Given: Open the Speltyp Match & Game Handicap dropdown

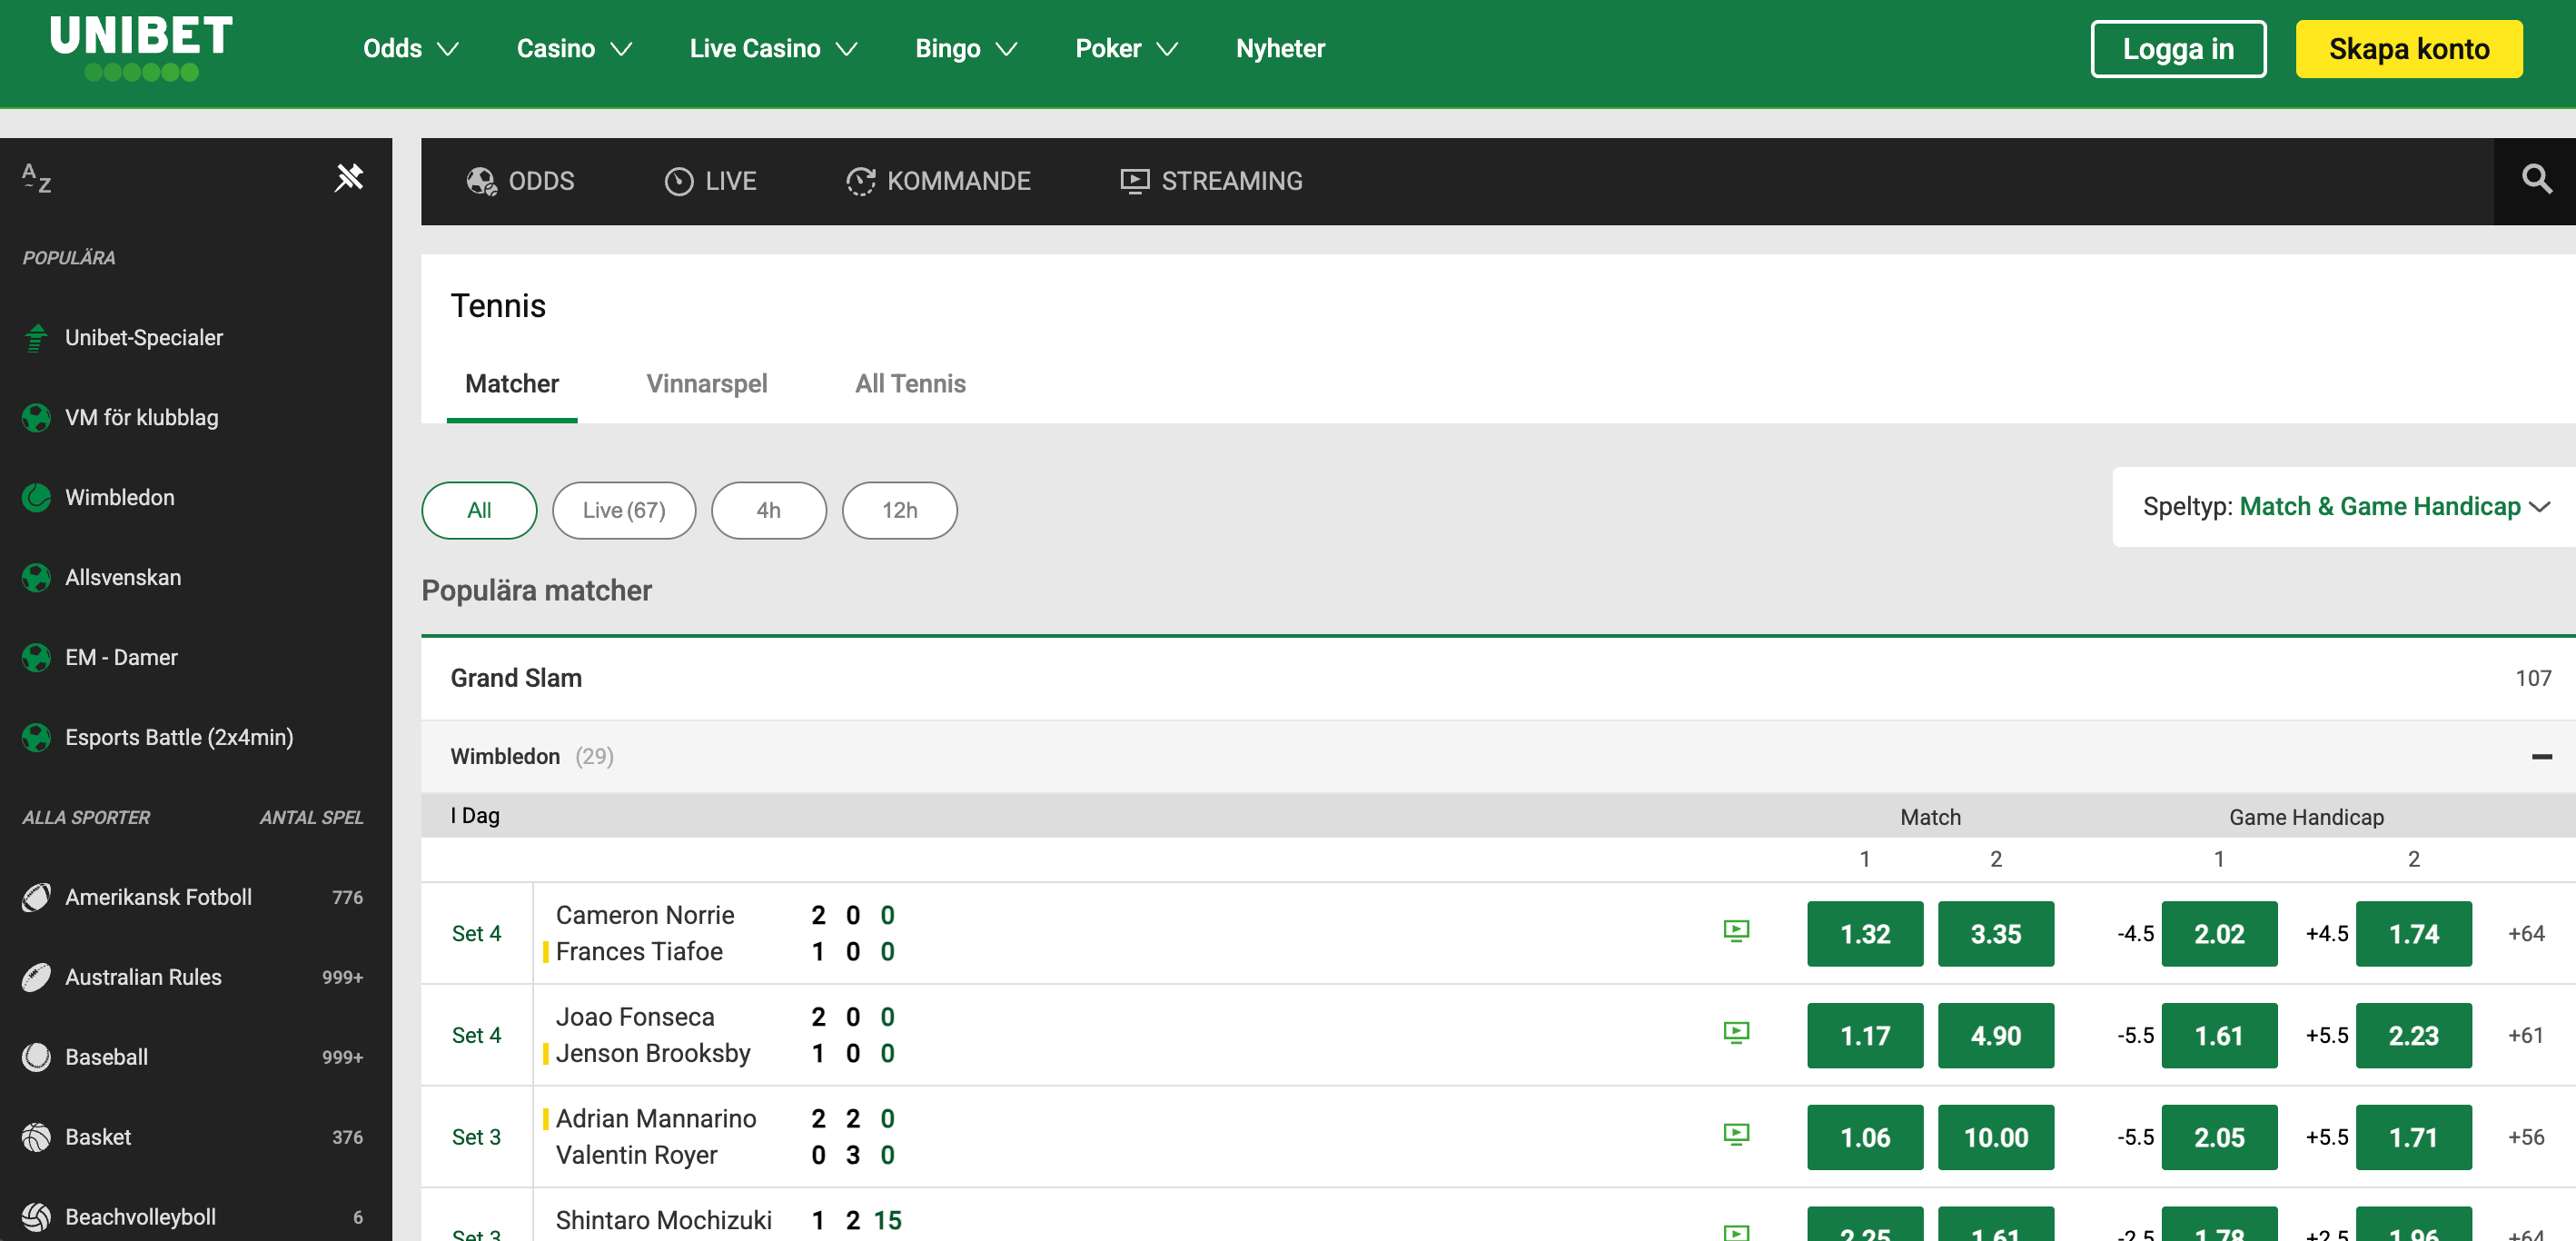Looking at the screenshot, I should point(2345,507).
